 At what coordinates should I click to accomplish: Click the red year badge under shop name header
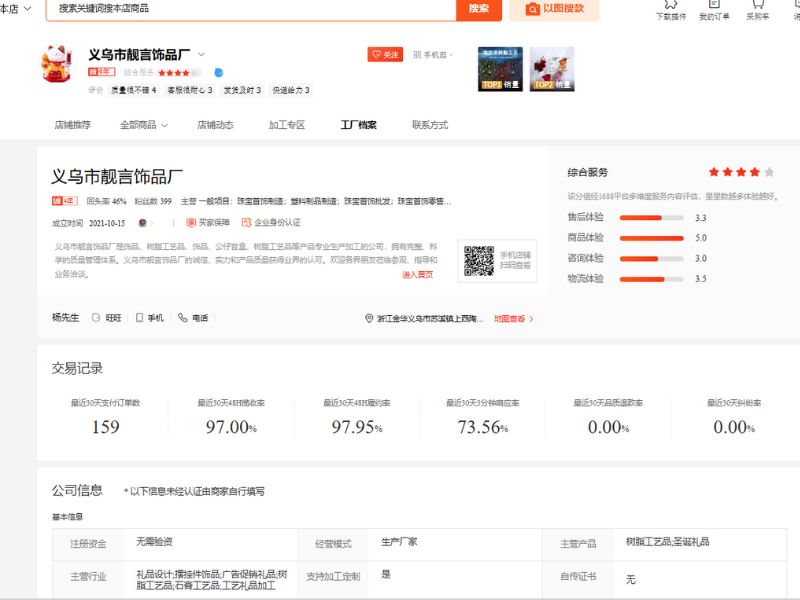tap(102, 72)
